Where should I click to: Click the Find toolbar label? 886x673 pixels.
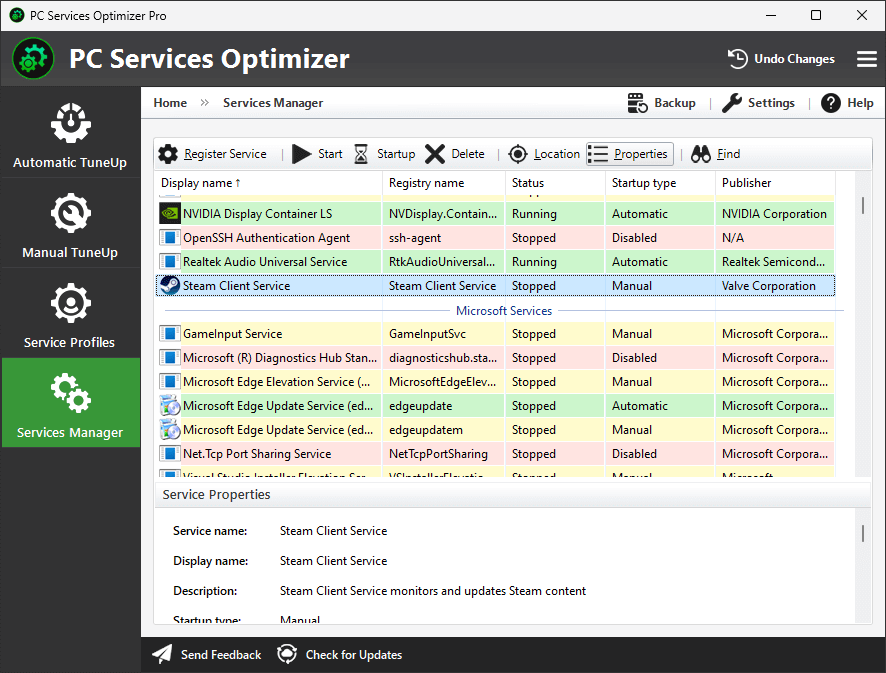728,154
